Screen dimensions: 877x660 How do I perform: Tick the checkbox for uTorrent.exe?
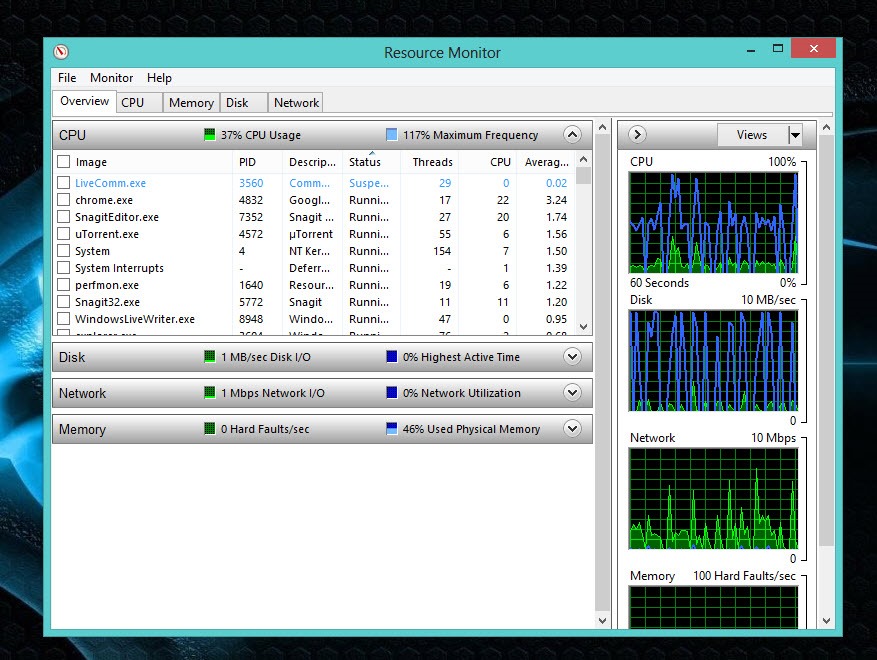pyautogui.click(x=64, y=234)
